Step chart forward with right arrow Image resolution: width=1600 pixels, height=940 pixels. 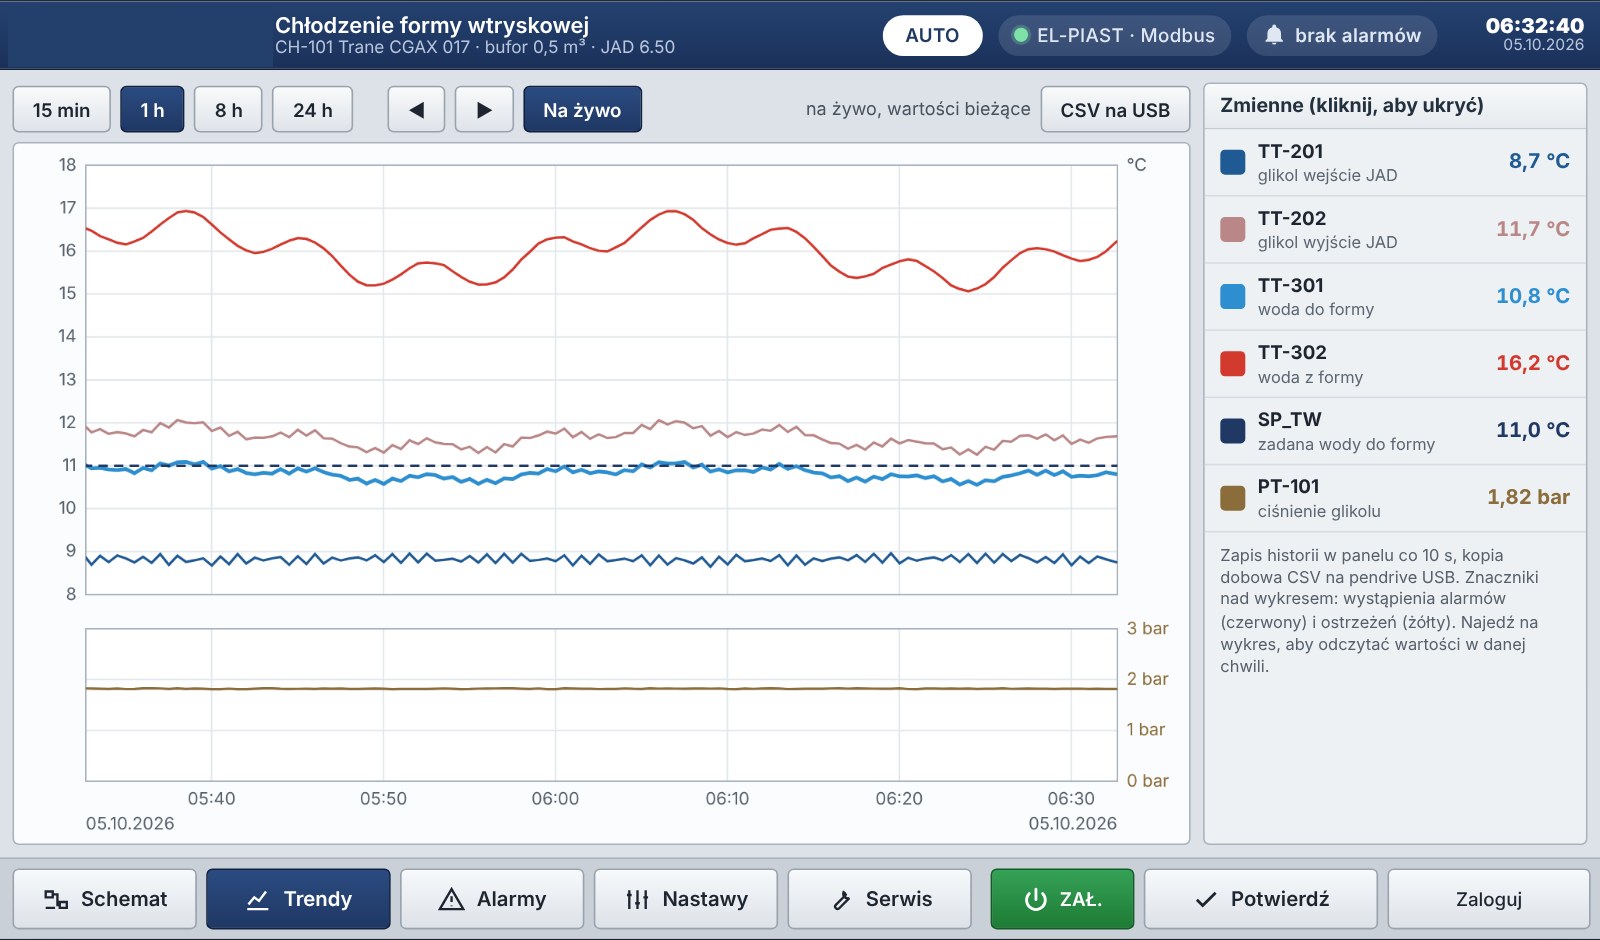click(x=484, y=110)
